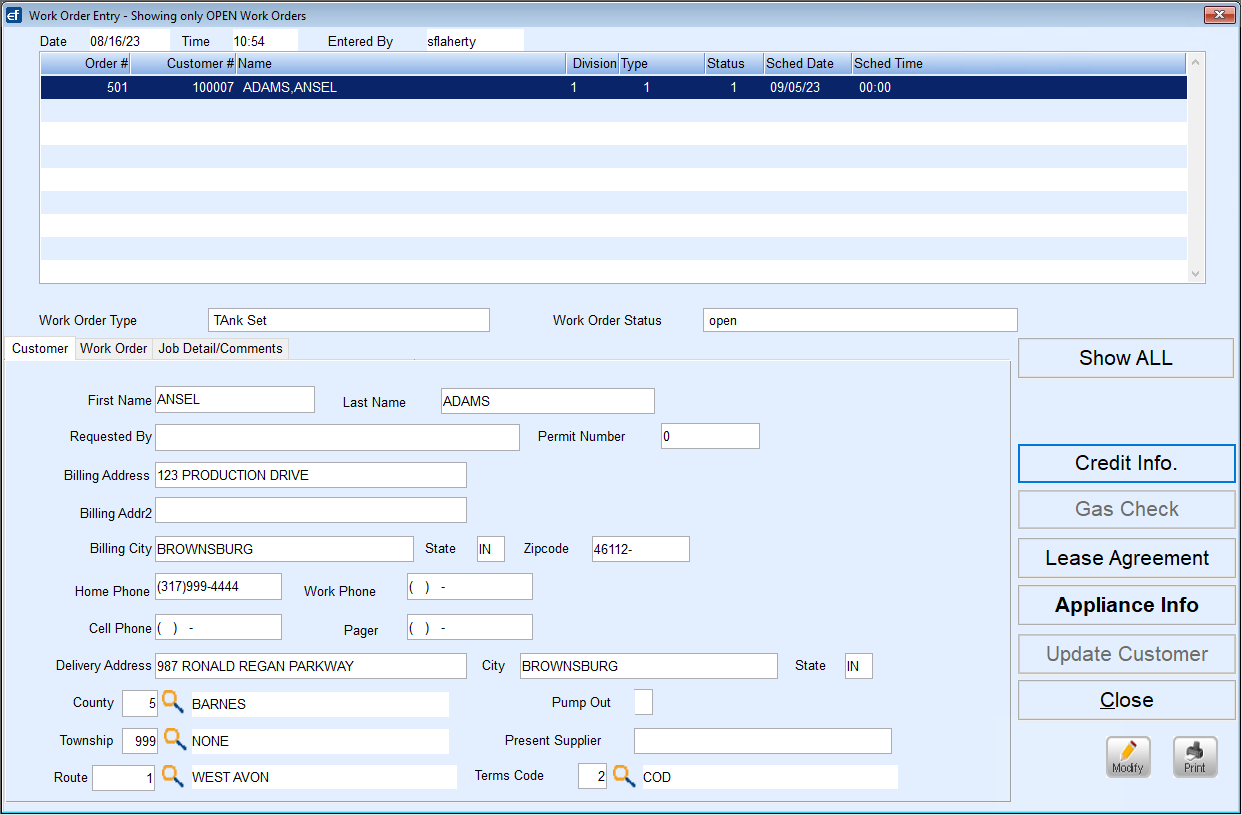The image size is (1242, 815).
Task: Click the Present Supplier field
Action: 763,741
